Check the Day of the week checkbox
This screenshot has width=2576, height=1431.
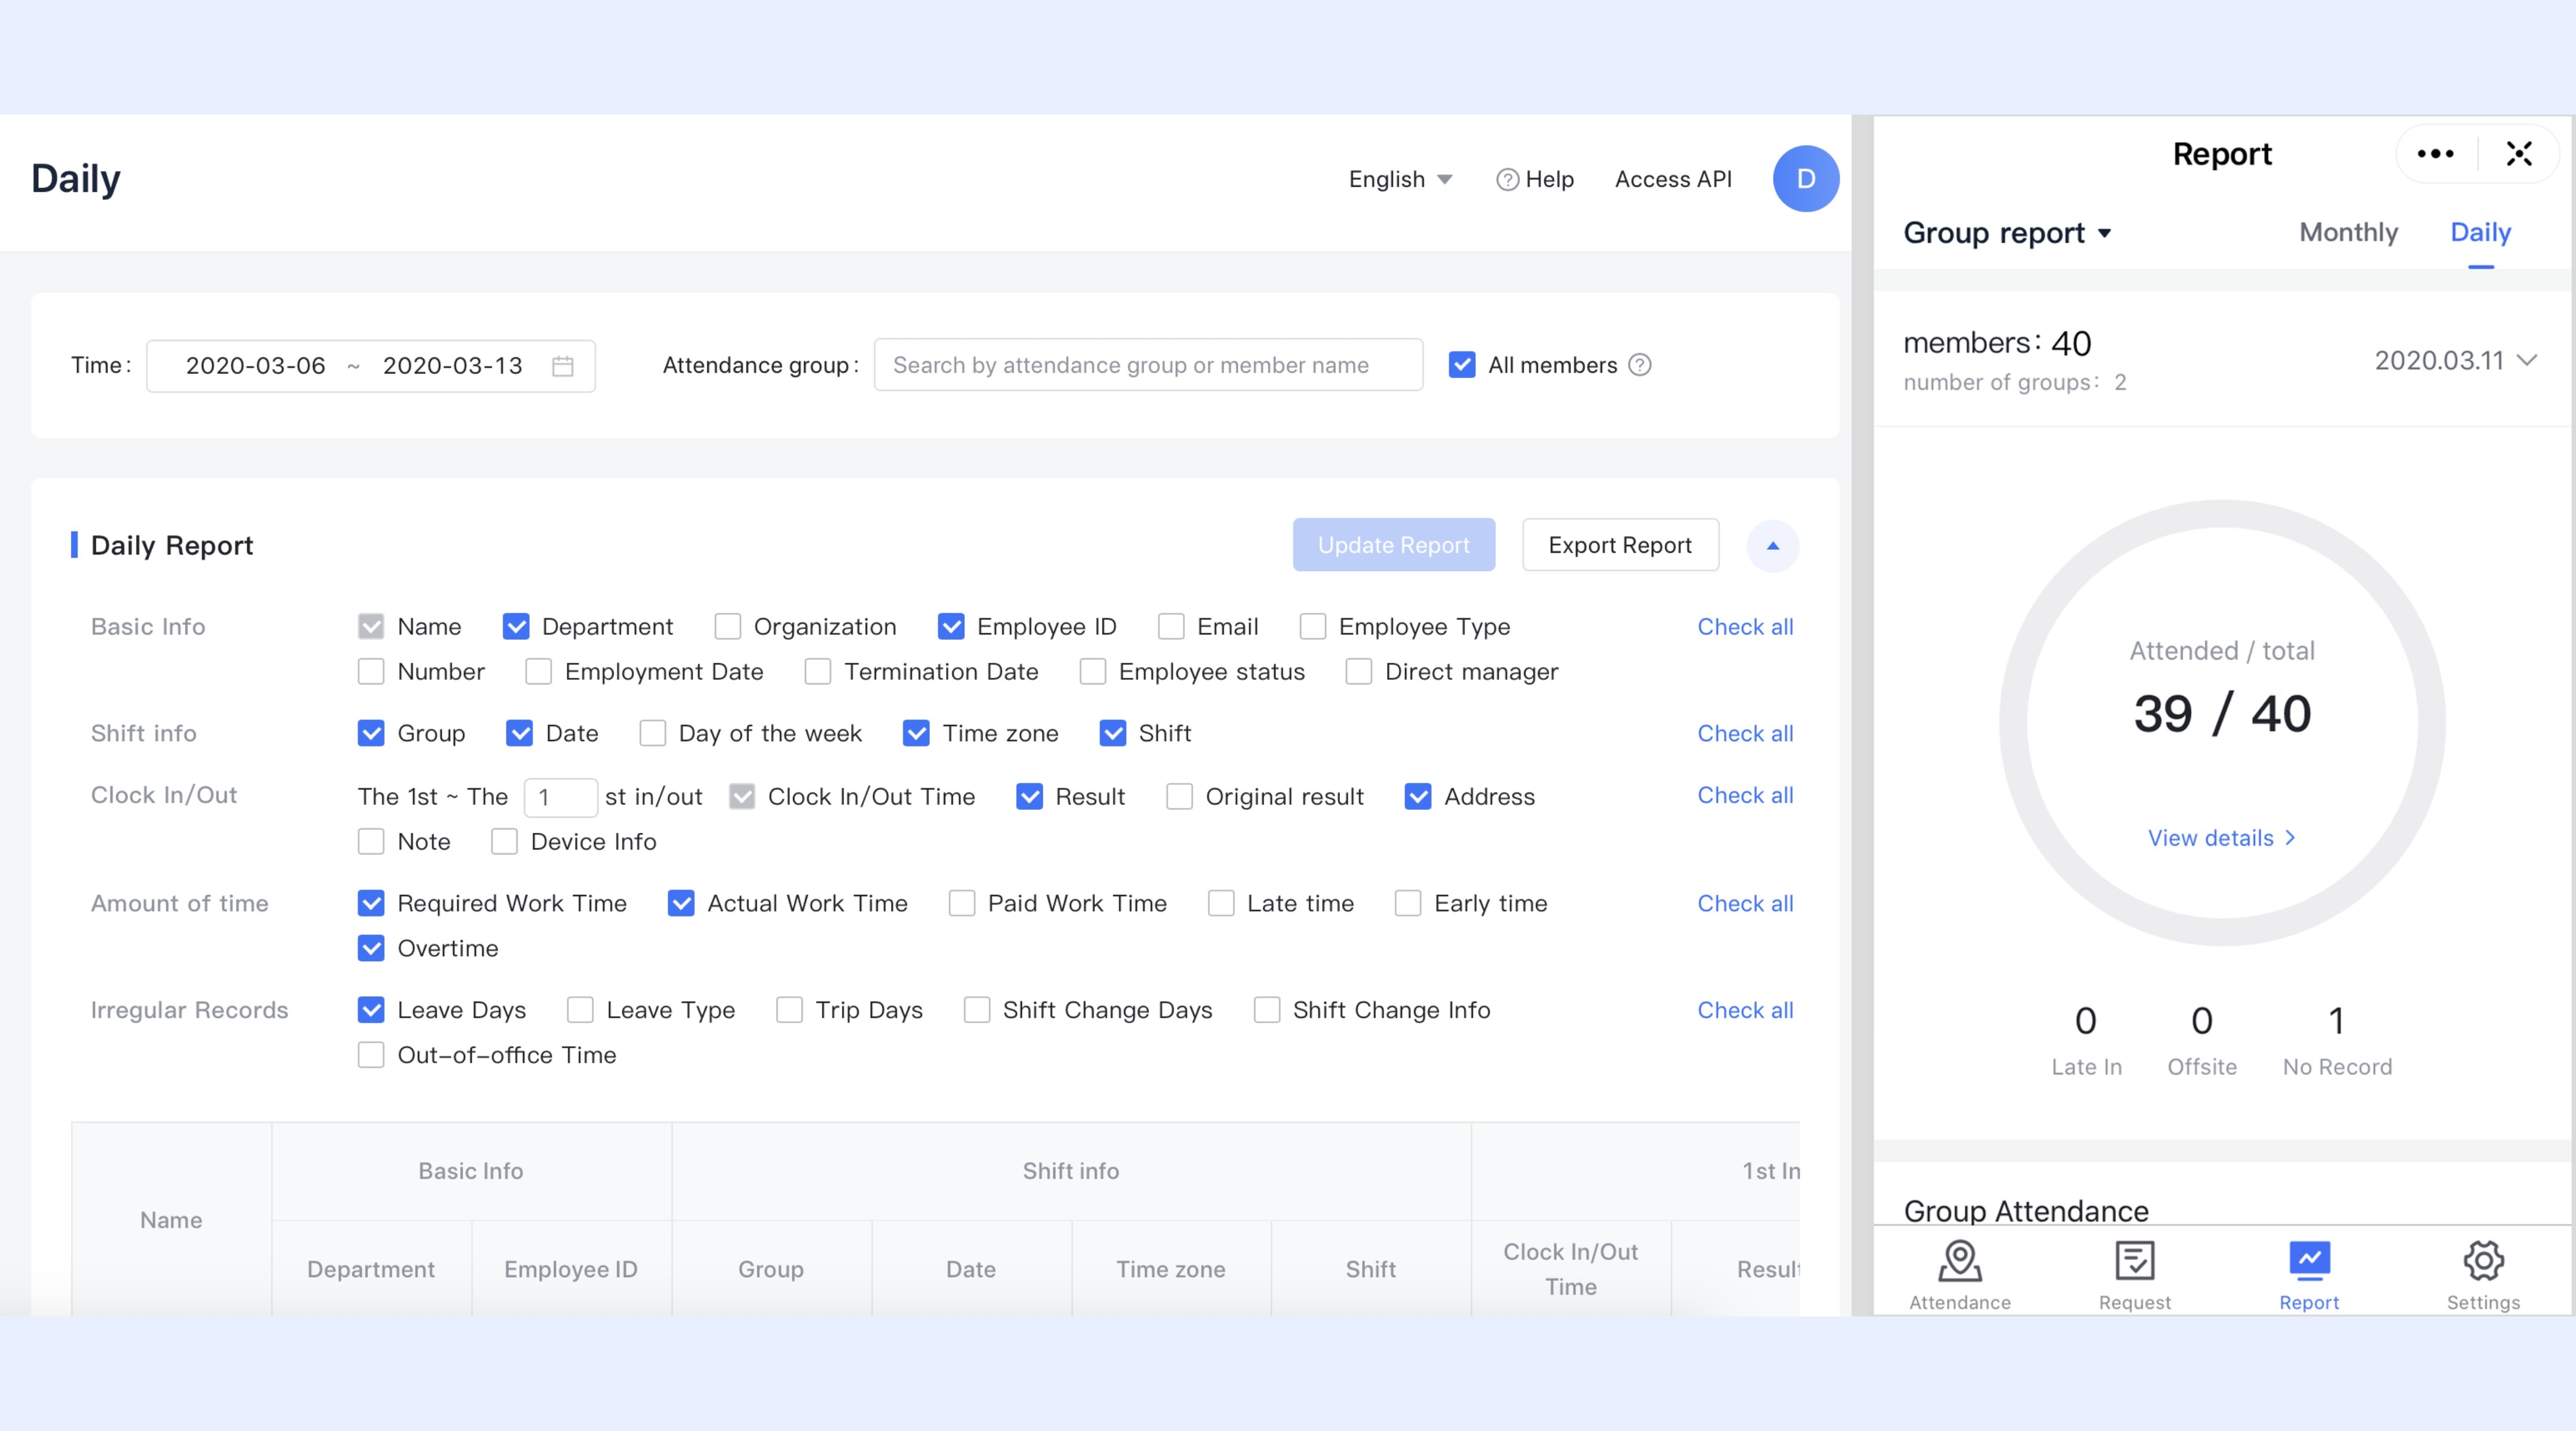click(653, 733)
